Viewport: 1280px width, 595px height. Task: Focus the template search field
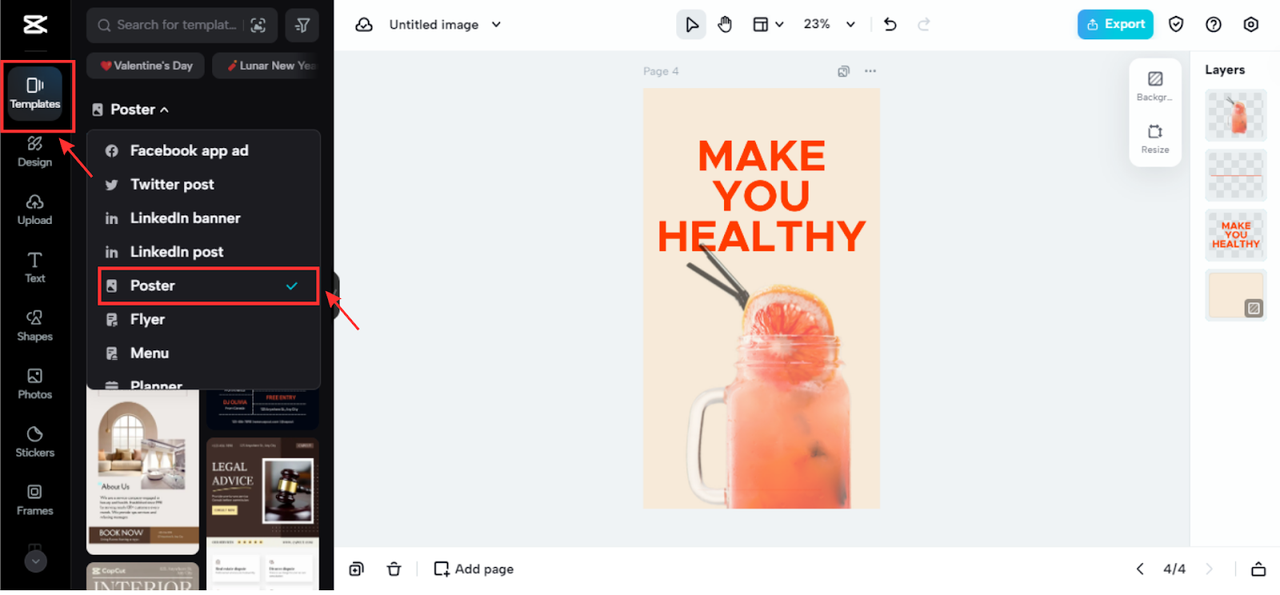point(181,25)
